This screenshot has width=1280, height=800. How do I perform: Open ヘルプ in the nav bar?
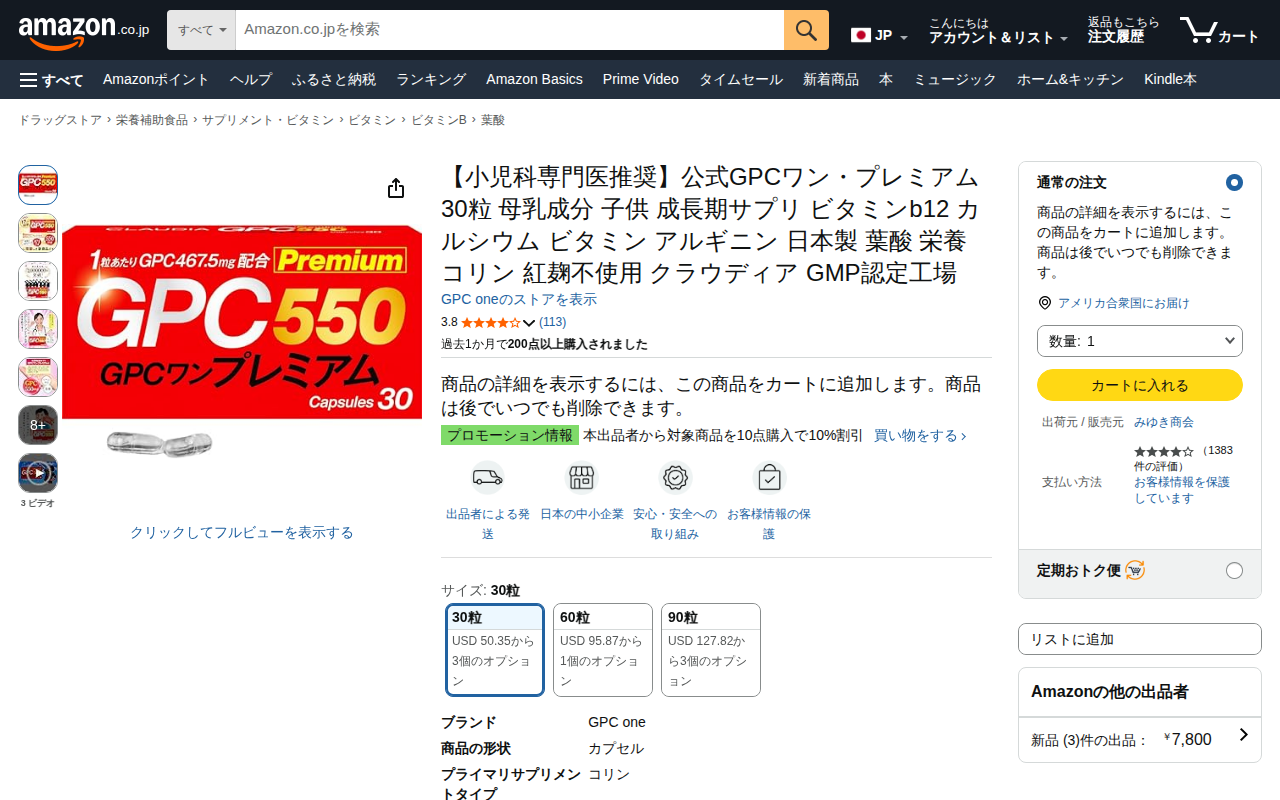coord(251,80)
